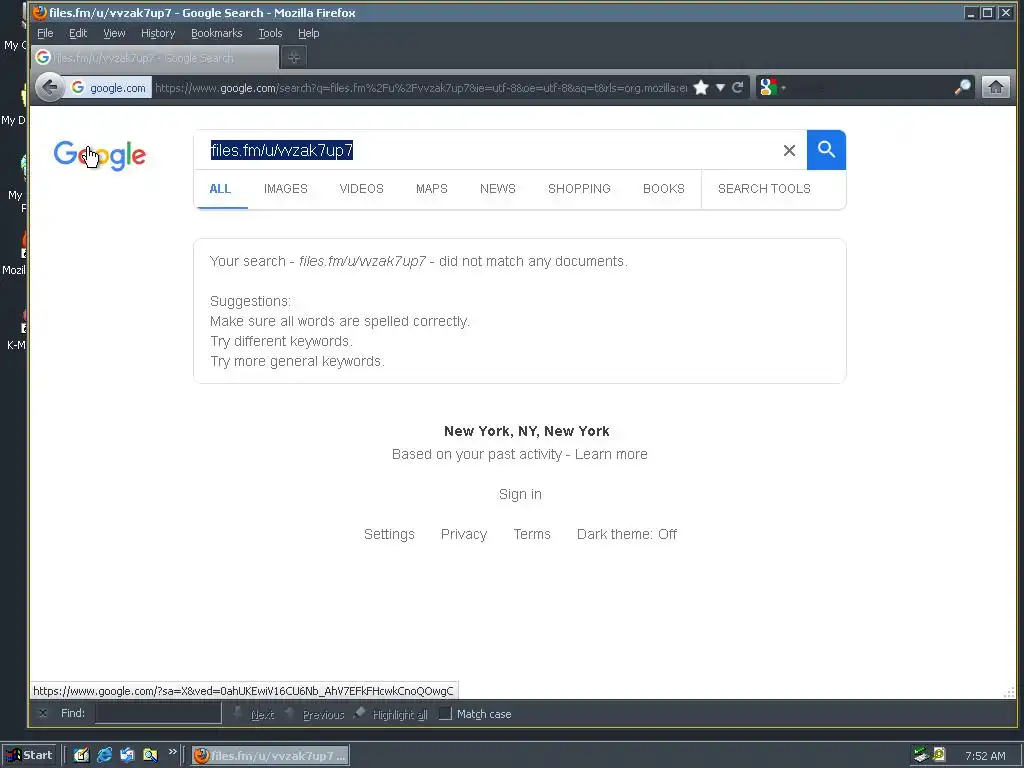
Task: Toggle Dark theme: Off link
Action: [627, 534]
